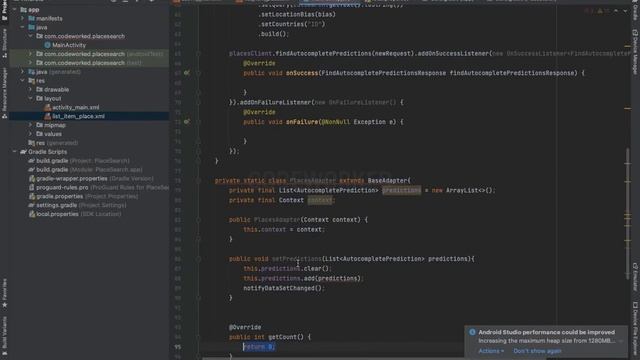
Task: Open activity_main.xml layout file
Action: (x=76, y=107)
